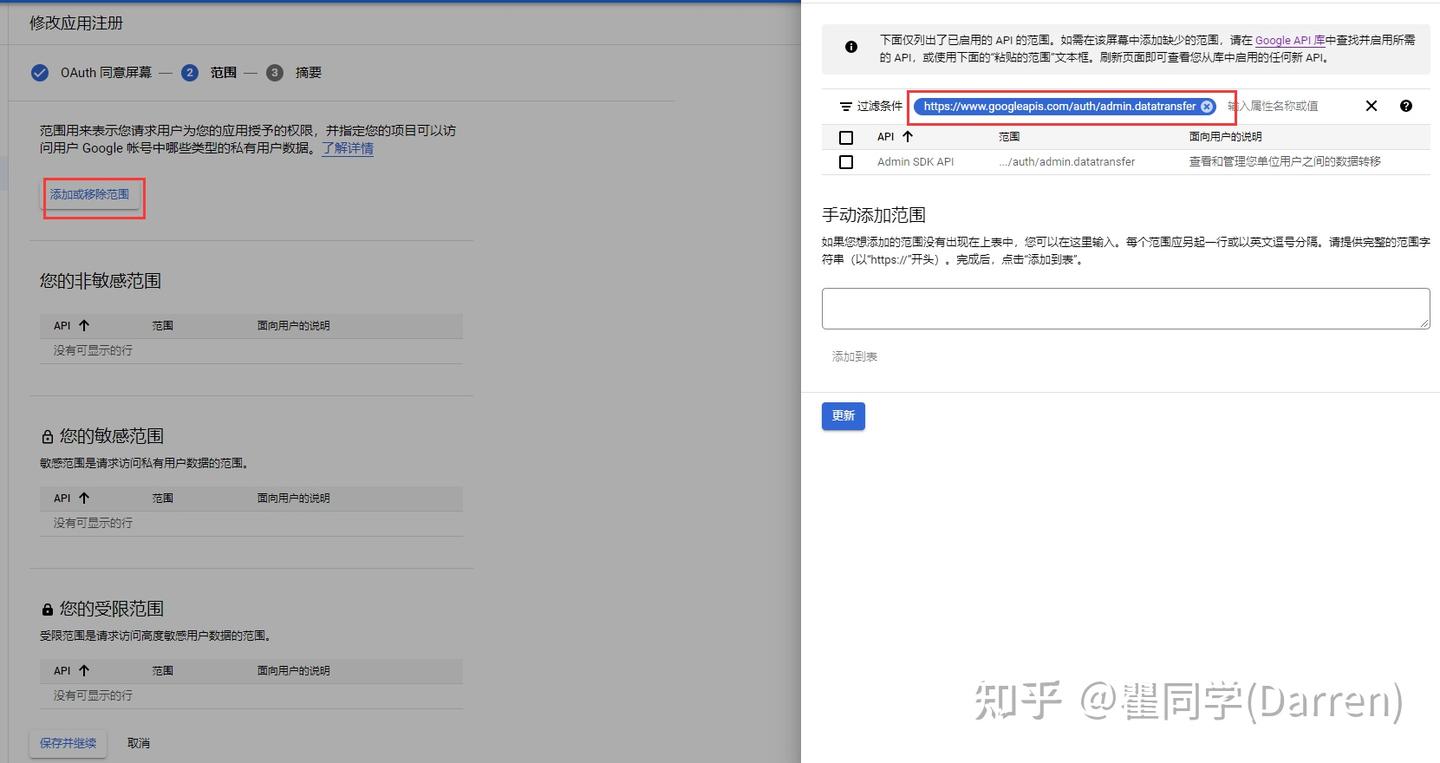This screenshot has height=763, width=1440.
Task: Check the Admin SDK API scope row
Action: pos(846,161)
